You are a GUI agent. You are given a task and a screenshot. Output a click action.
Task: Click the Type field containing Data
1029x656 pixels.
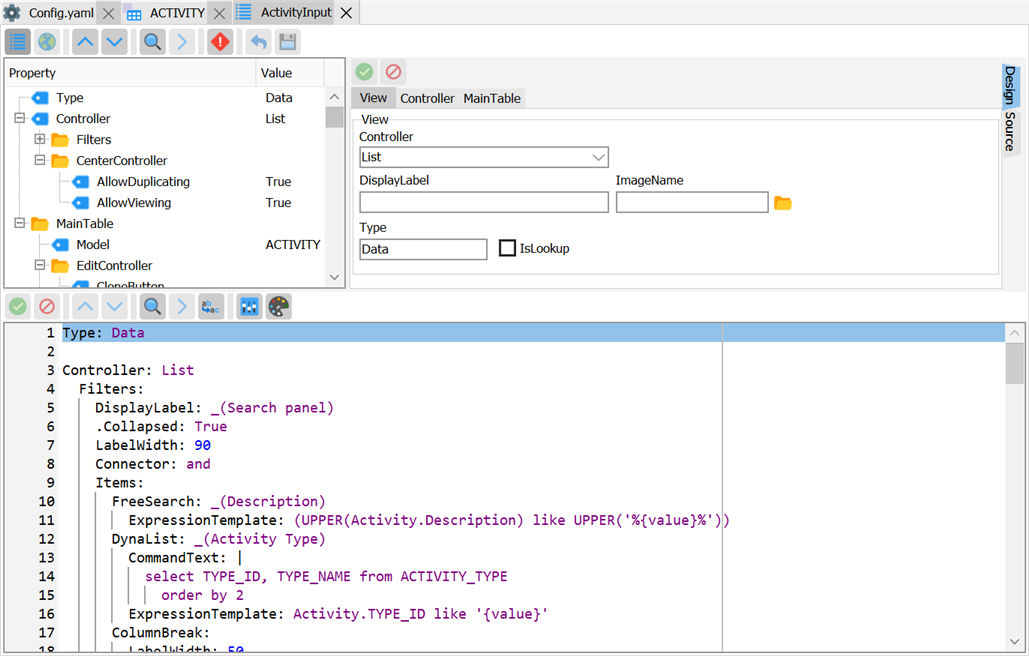[x=423, y=249]
